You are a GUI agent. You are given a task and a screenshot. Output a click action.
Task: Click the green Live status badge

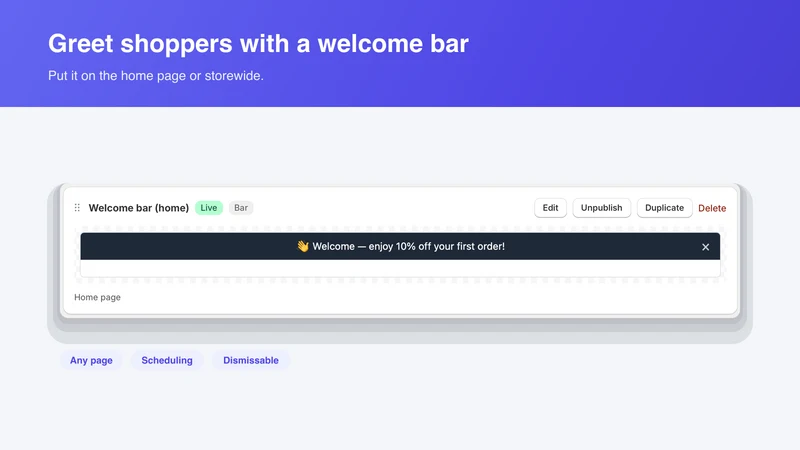[209, 208]
